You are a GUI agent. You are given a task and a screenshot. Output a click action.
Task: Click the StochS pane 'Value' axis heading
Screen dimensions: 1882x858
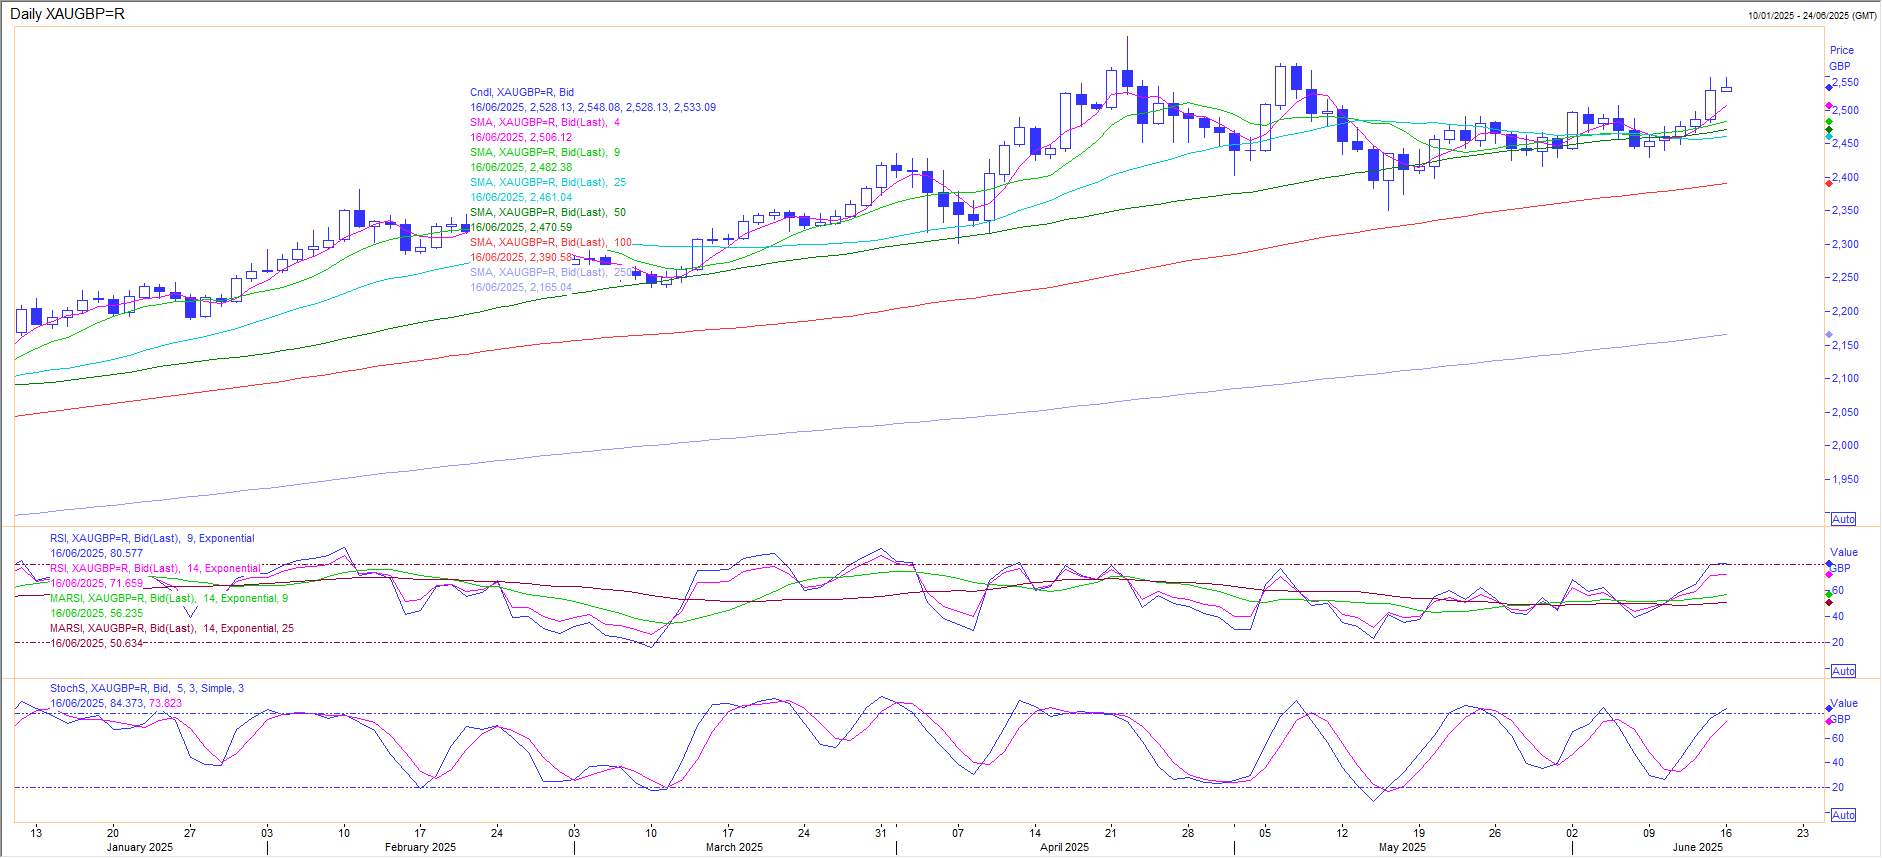pos(1843,703)
